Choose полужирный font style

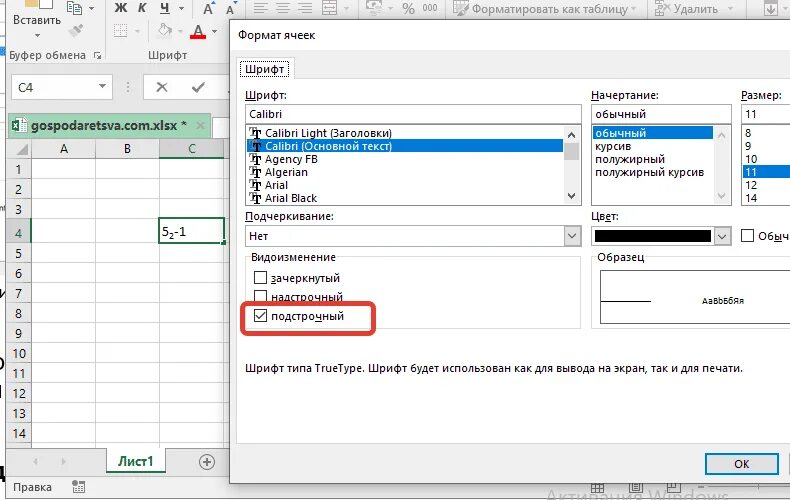click(x=630, y=159)
